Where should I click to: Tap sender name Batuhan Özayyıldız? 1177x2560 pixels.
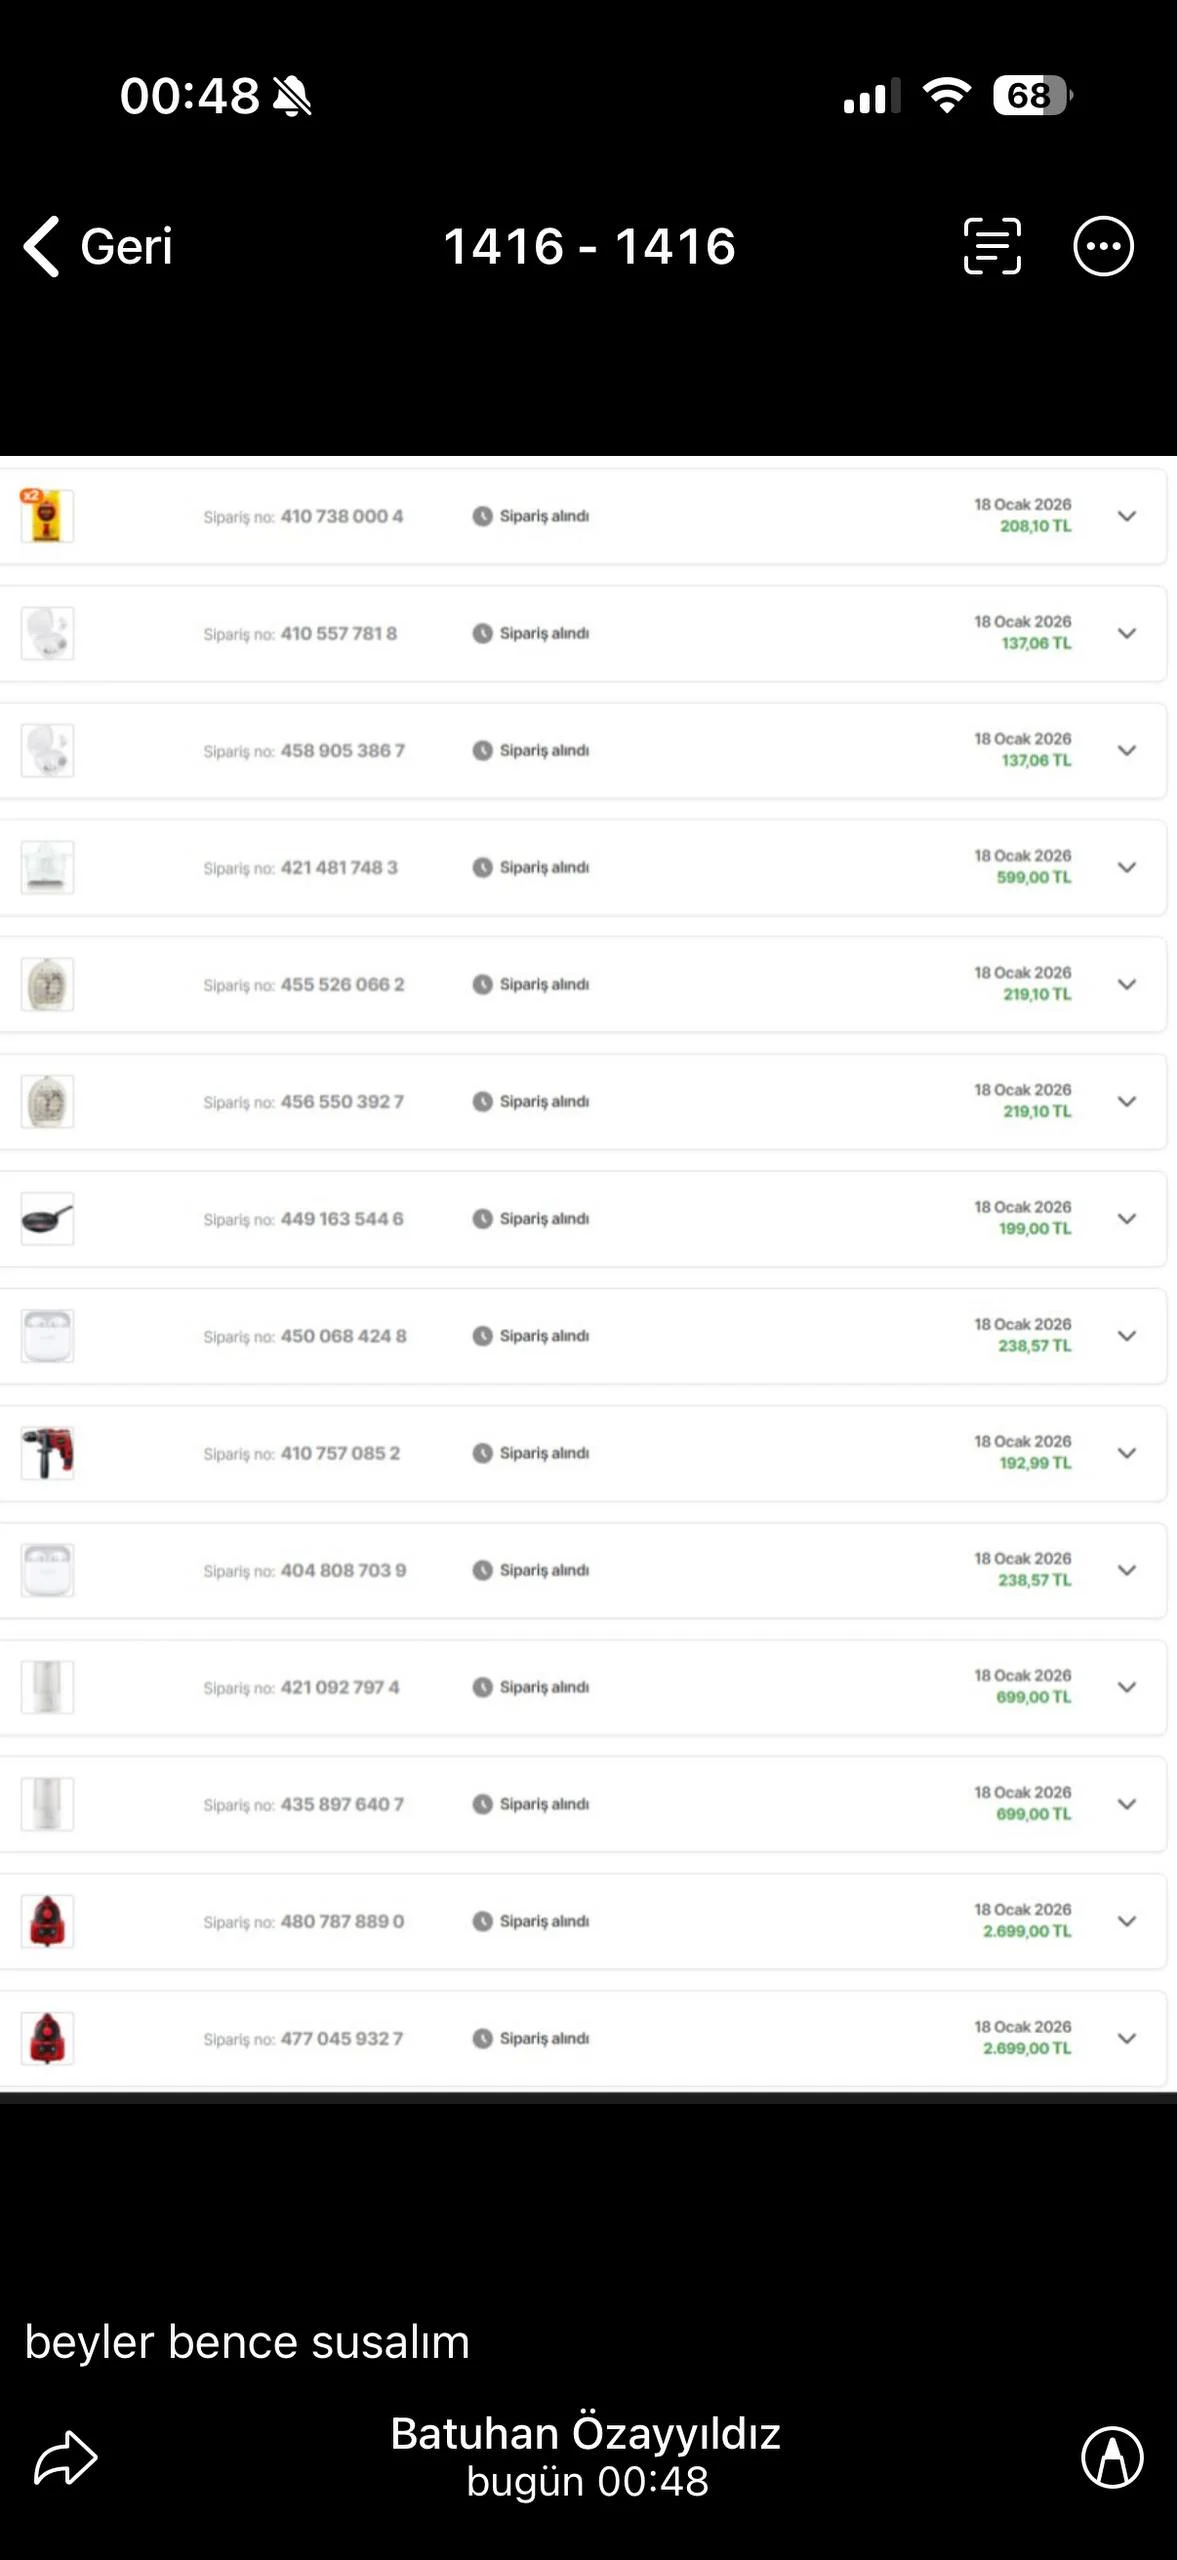coord(585,2434)
